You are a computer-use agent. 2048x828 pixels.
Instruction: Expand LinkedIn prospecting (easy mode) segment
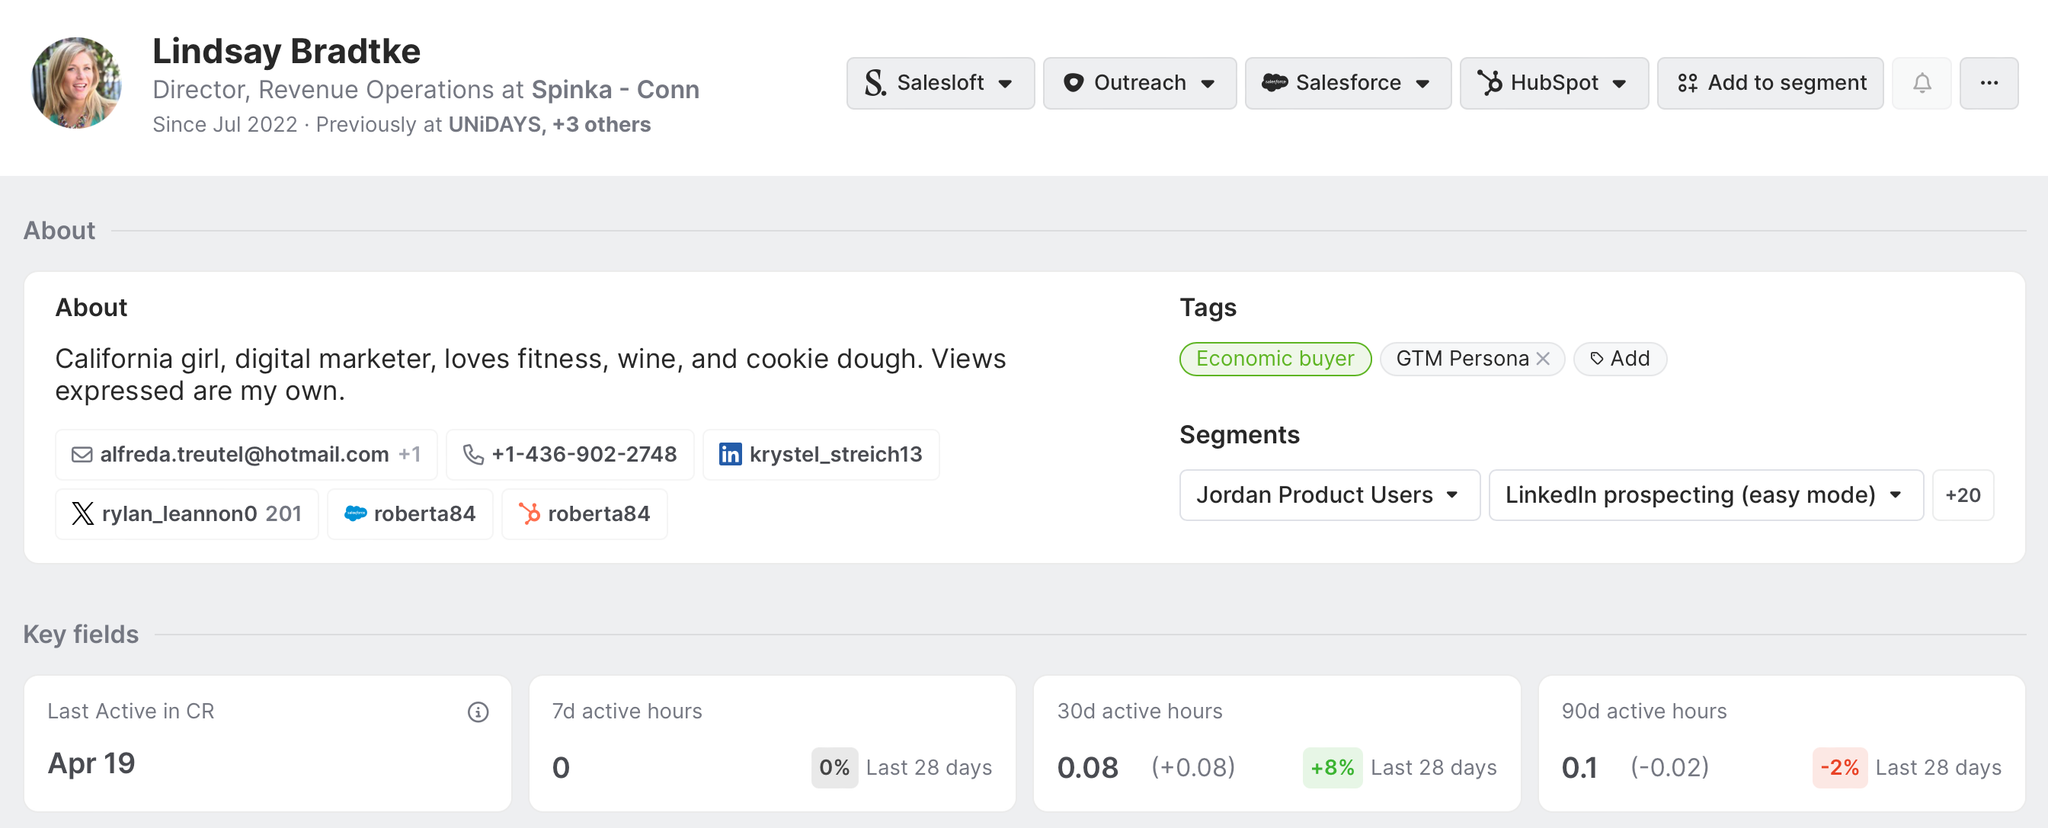pyautogui.click(x=1705, y=495)
